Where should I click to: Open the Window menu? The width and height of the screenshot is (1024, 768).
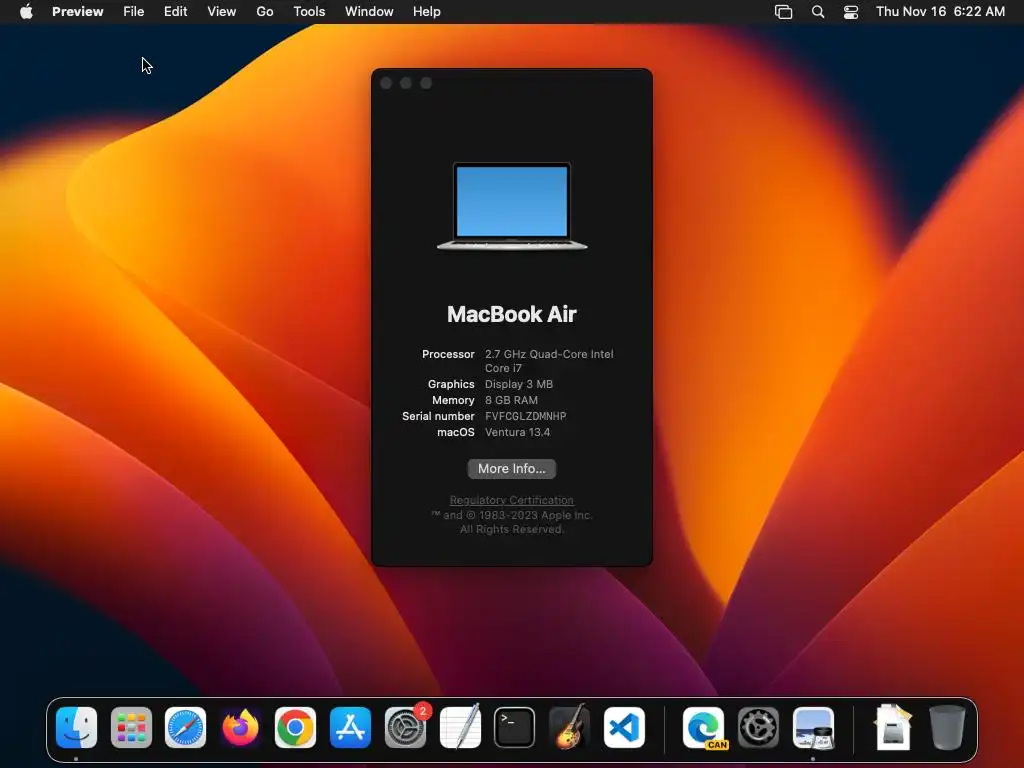[x=369, y=12]
